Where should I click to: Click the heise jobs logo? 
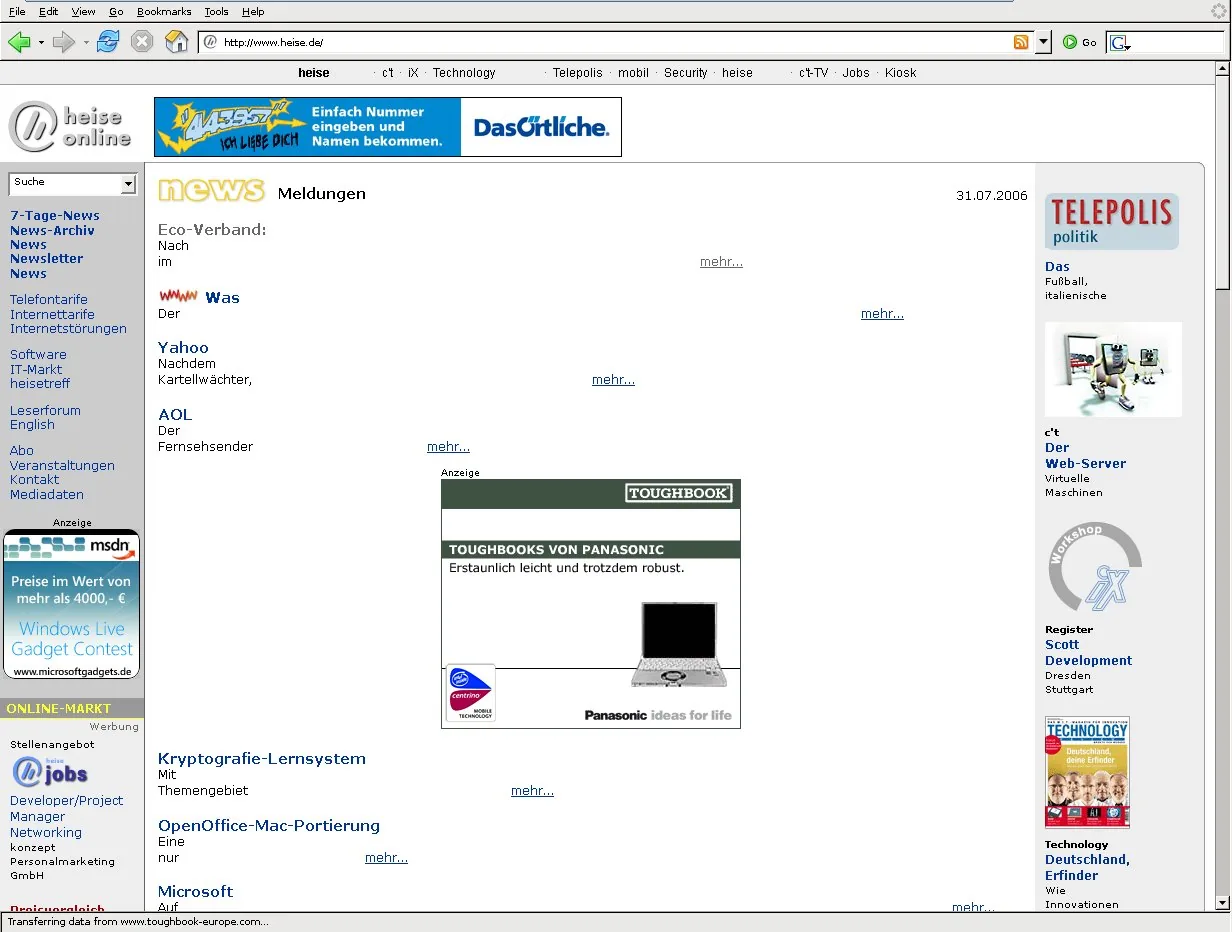[50, 772]
